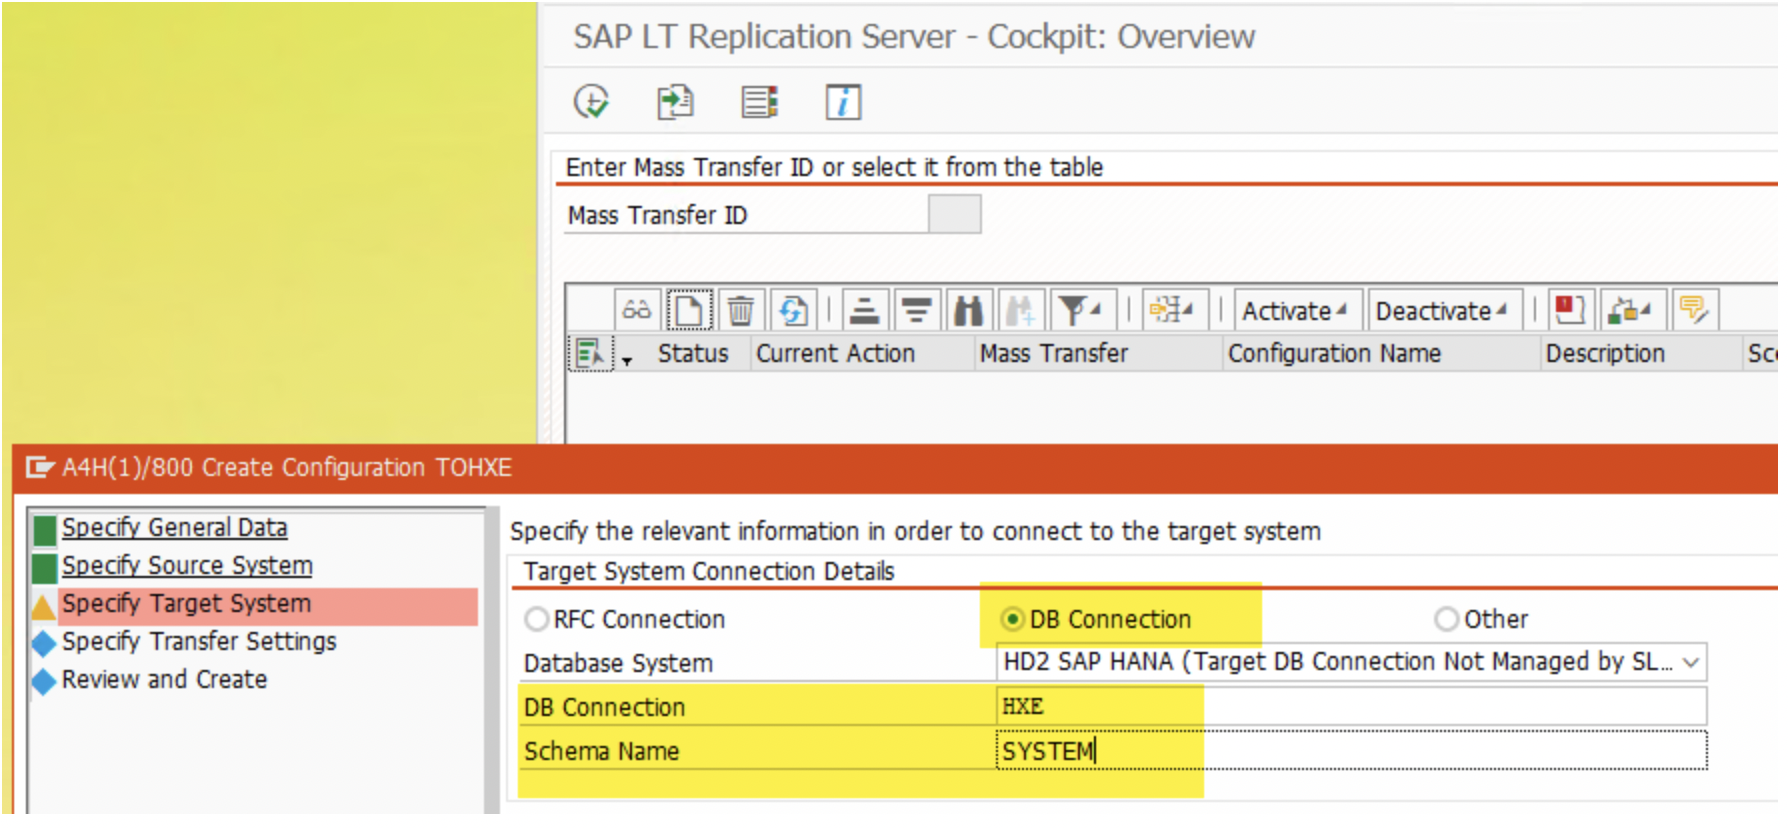Screen dimensions: 1788x828
Task: Open the Specify Source System step
Action: (187, 565)
